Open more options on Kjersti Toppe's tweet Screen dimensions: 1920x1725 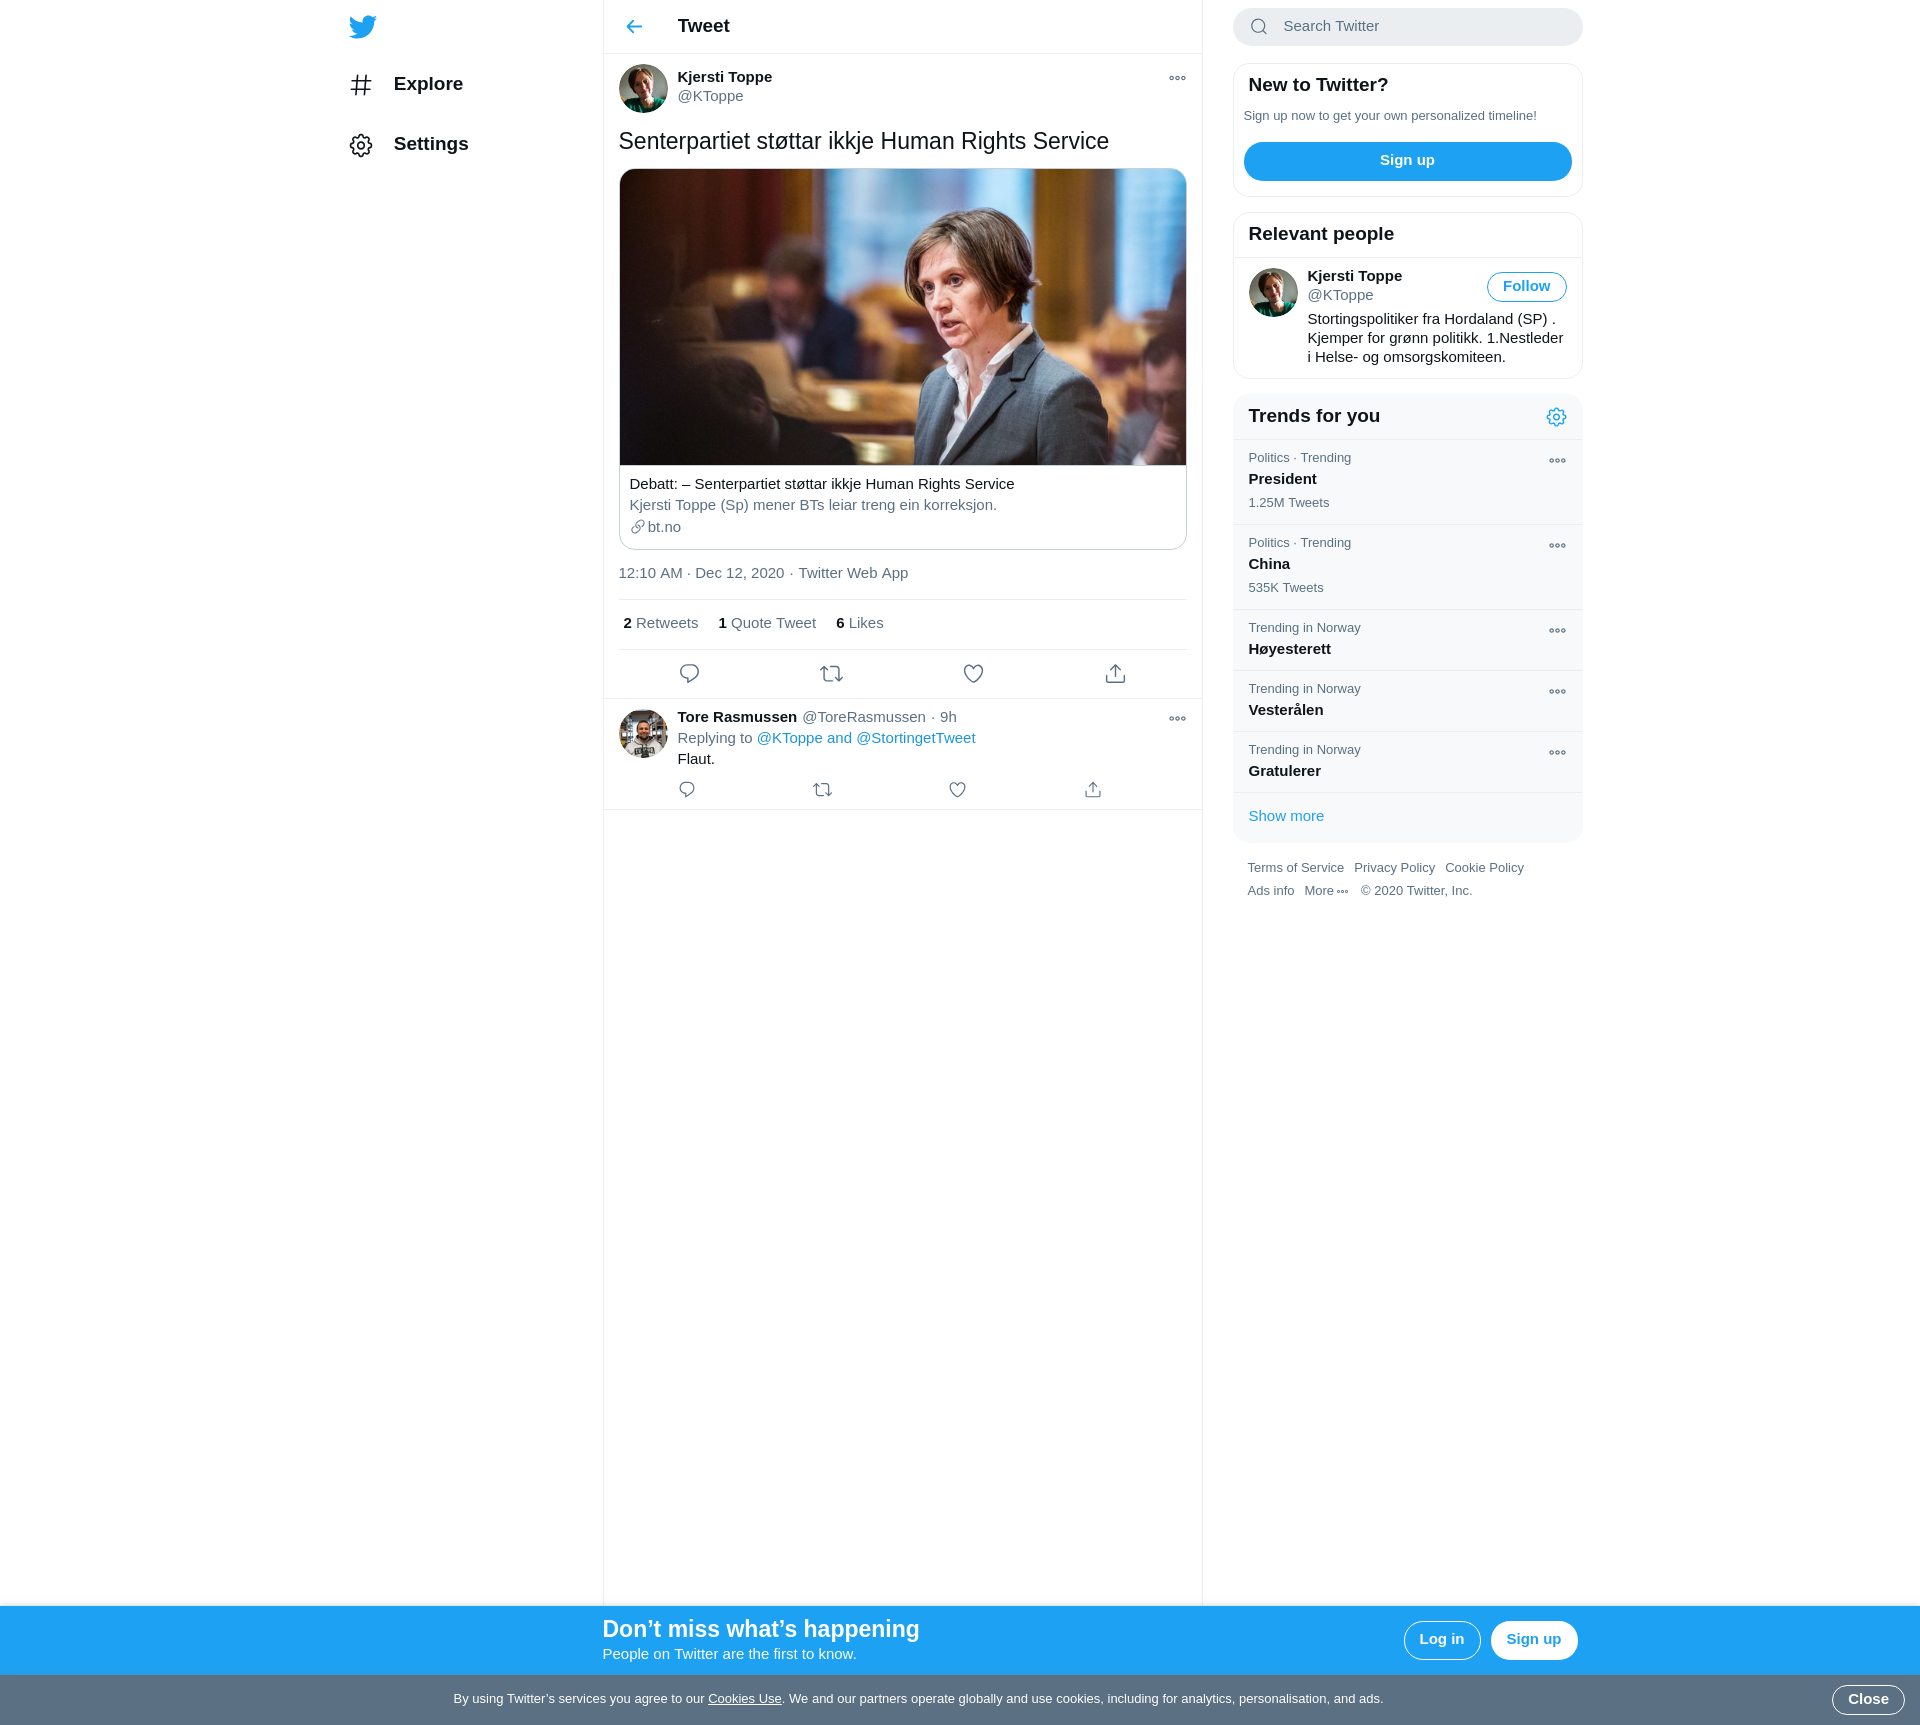pos(1177,78)
